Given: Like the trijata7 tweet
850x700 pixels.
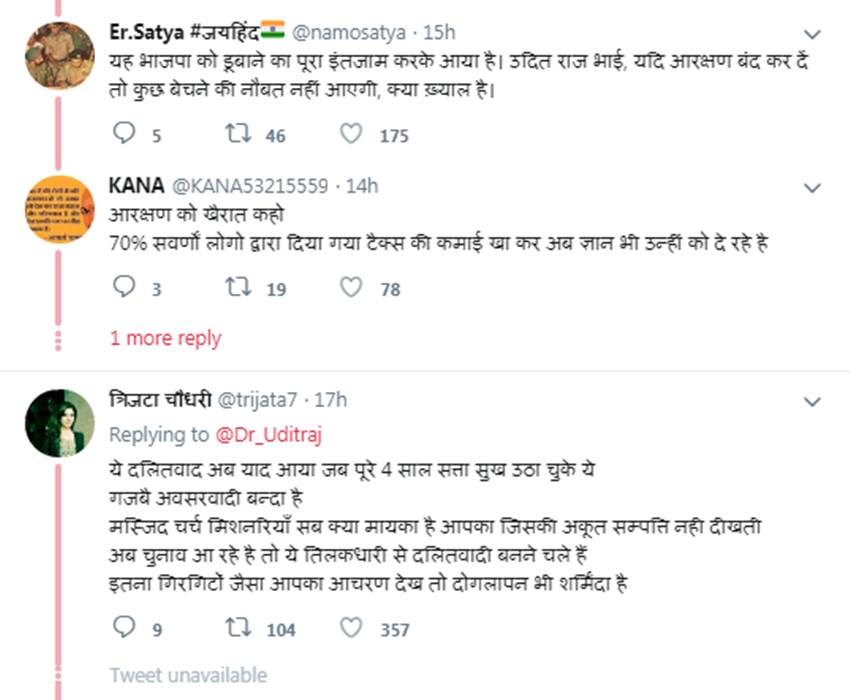Looking at the screenshot, I should pos(351,628).
